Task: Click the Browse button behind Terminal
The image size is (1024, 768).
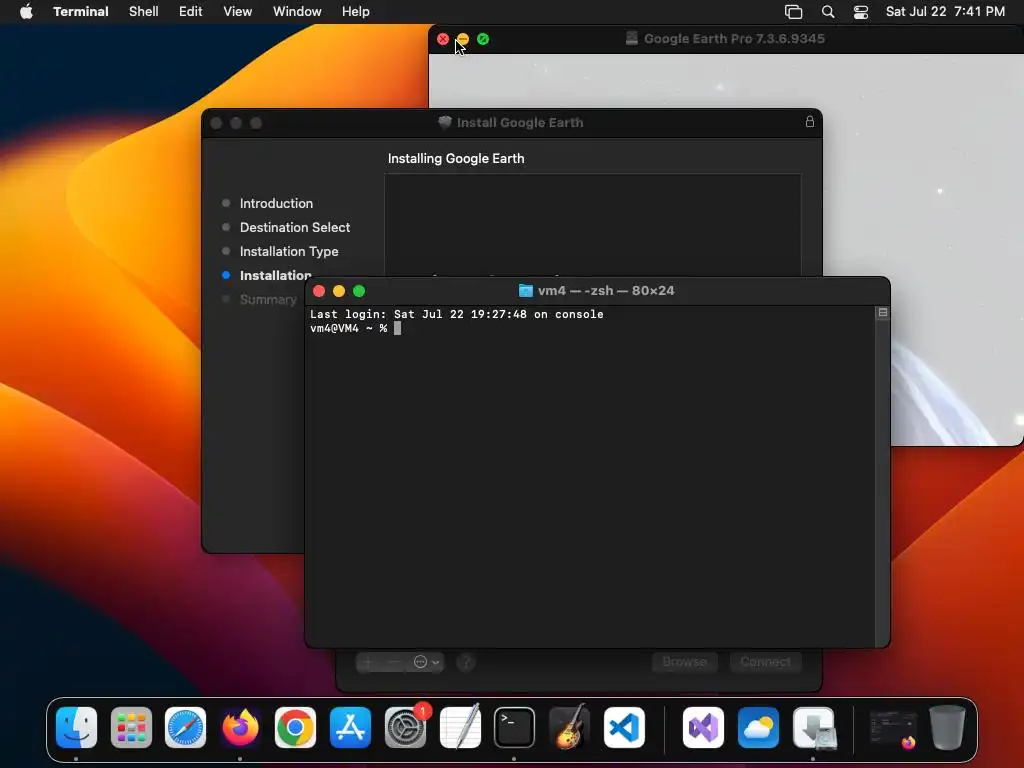Action: point(684,662)
